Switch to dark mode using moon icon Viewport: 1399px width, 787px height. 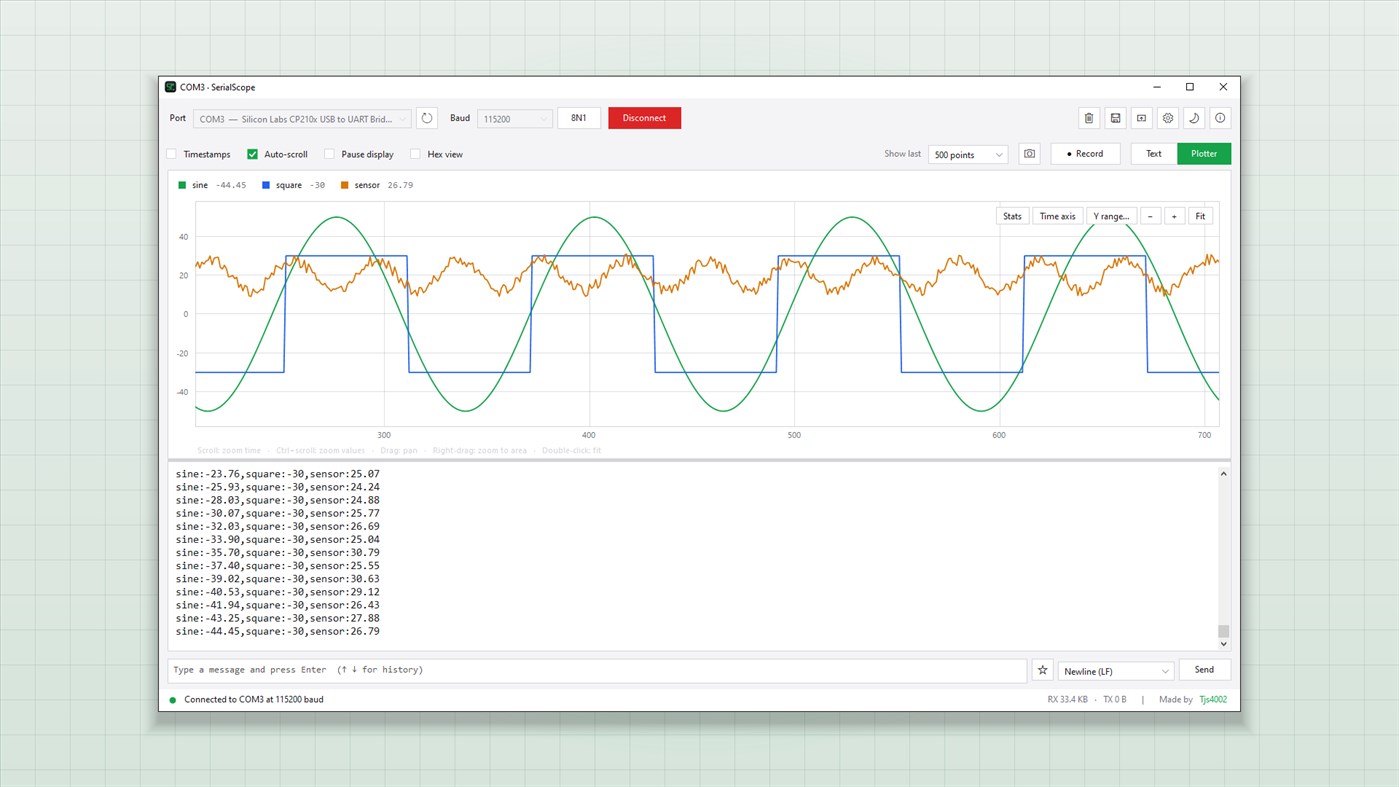1194,118
